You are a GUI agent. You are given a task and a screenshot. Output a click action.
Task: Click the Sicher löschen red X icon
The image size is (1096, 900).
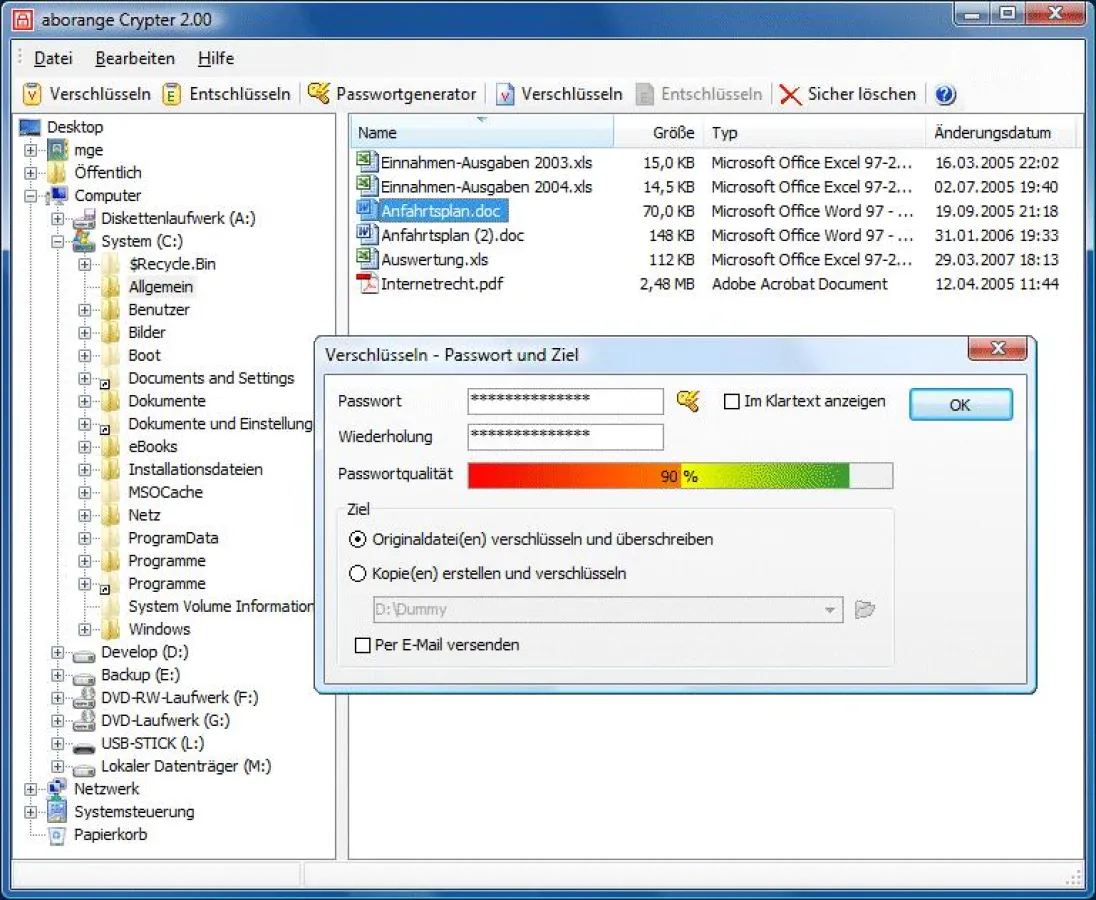tap(791, 94)
